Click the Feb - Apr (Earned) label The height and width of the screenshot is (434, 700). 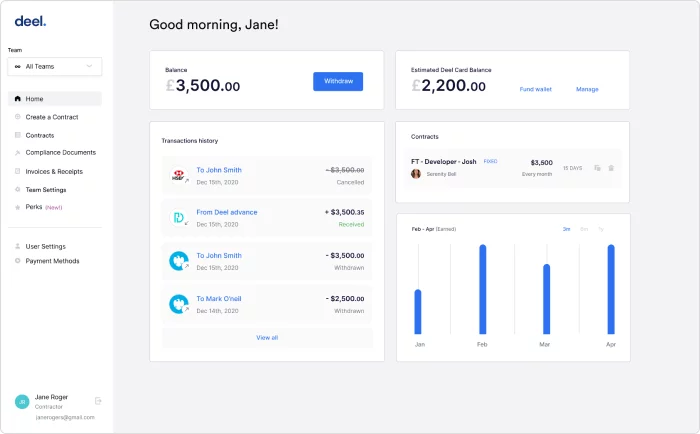click(x=433, y=229)
